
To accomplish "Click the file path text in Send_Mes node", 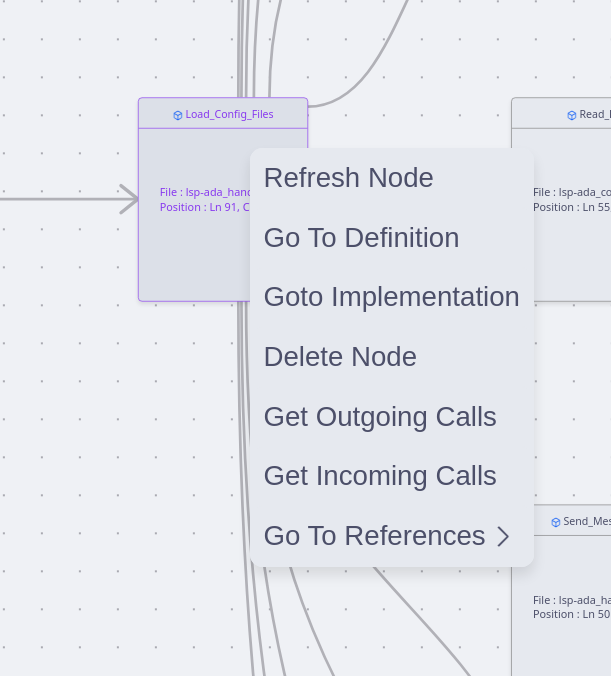I will pyautogui.click(x=571, y=600).
